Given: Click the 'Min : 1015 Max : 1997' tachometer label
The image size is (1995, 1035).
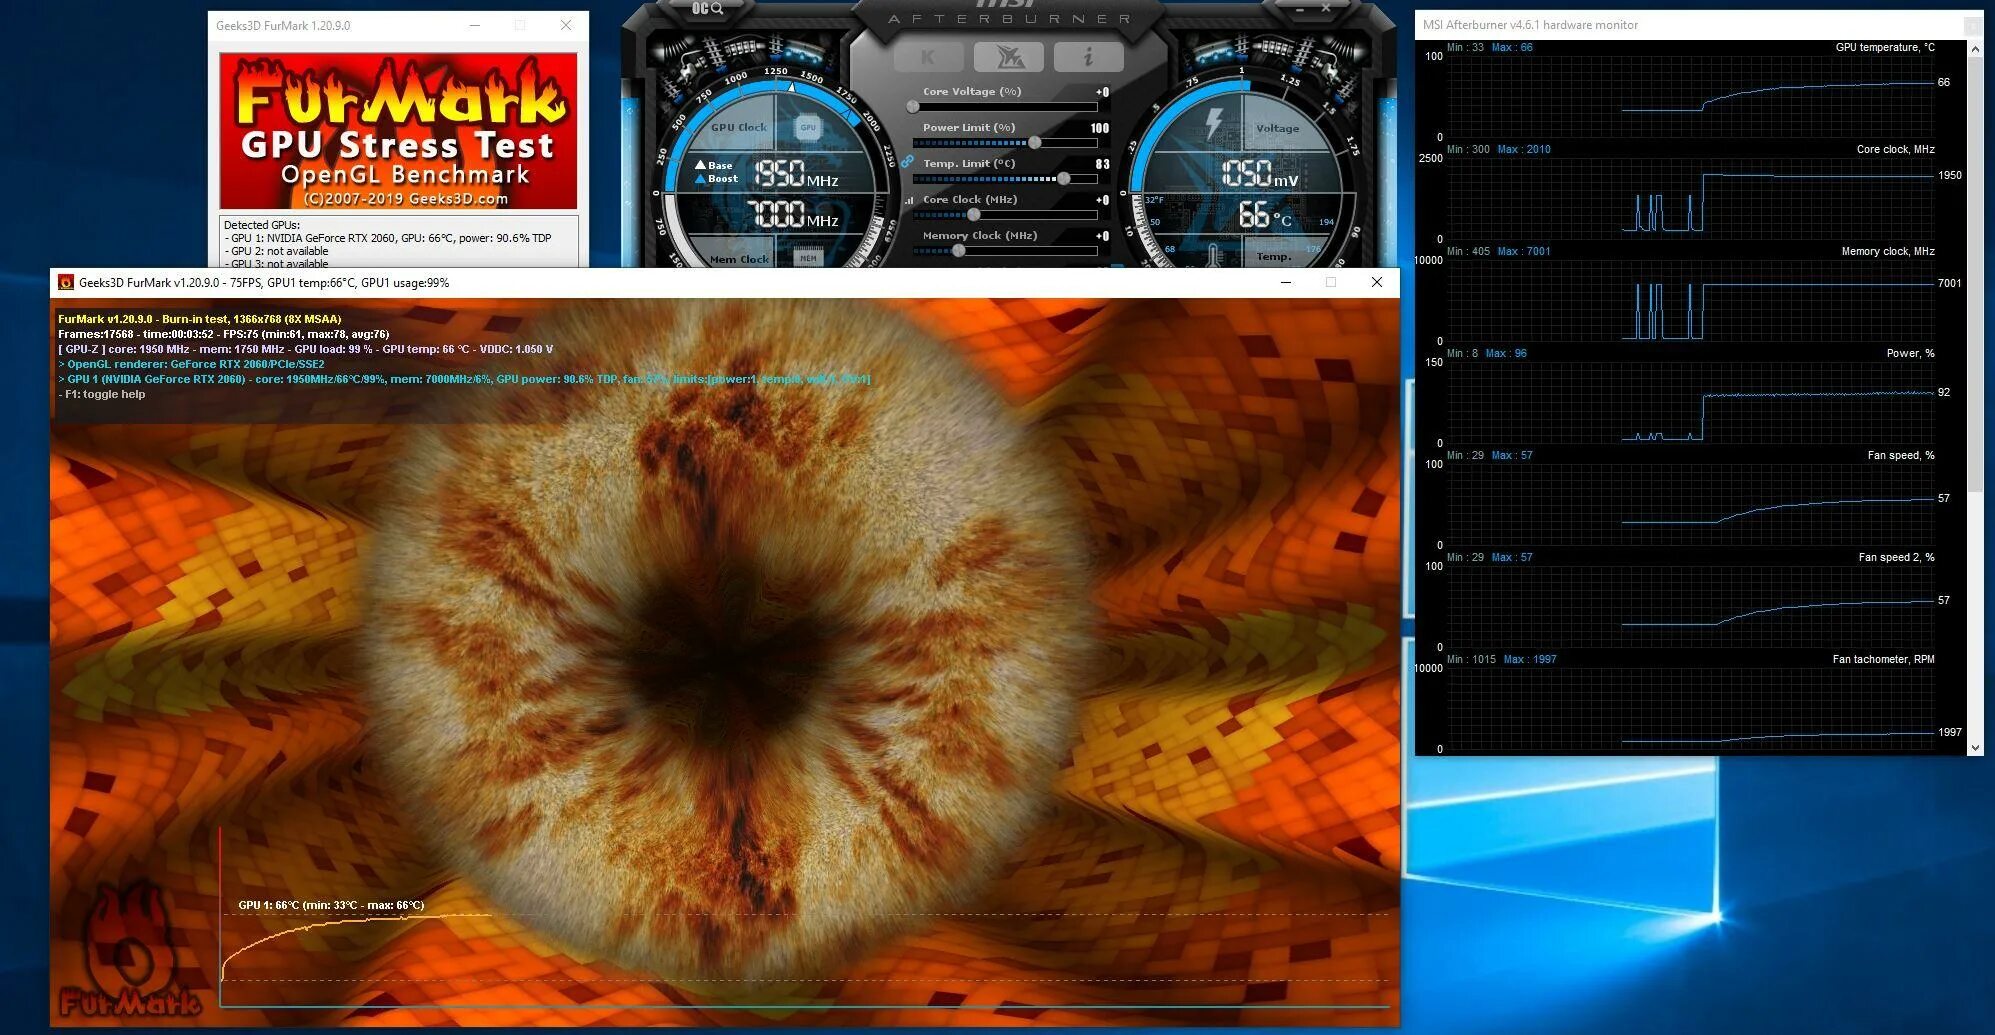Looking at the screenshot, I should 1501,659.
